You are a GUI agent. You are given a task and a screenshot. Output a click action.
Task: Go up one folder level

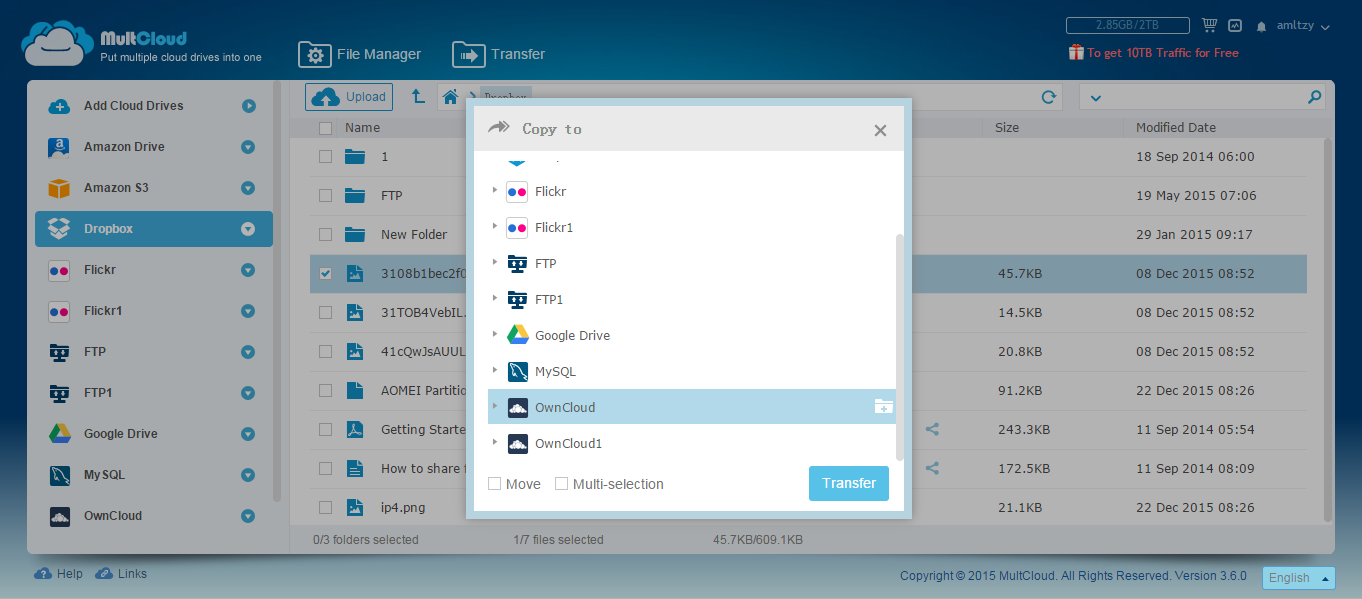click(419, 97)
